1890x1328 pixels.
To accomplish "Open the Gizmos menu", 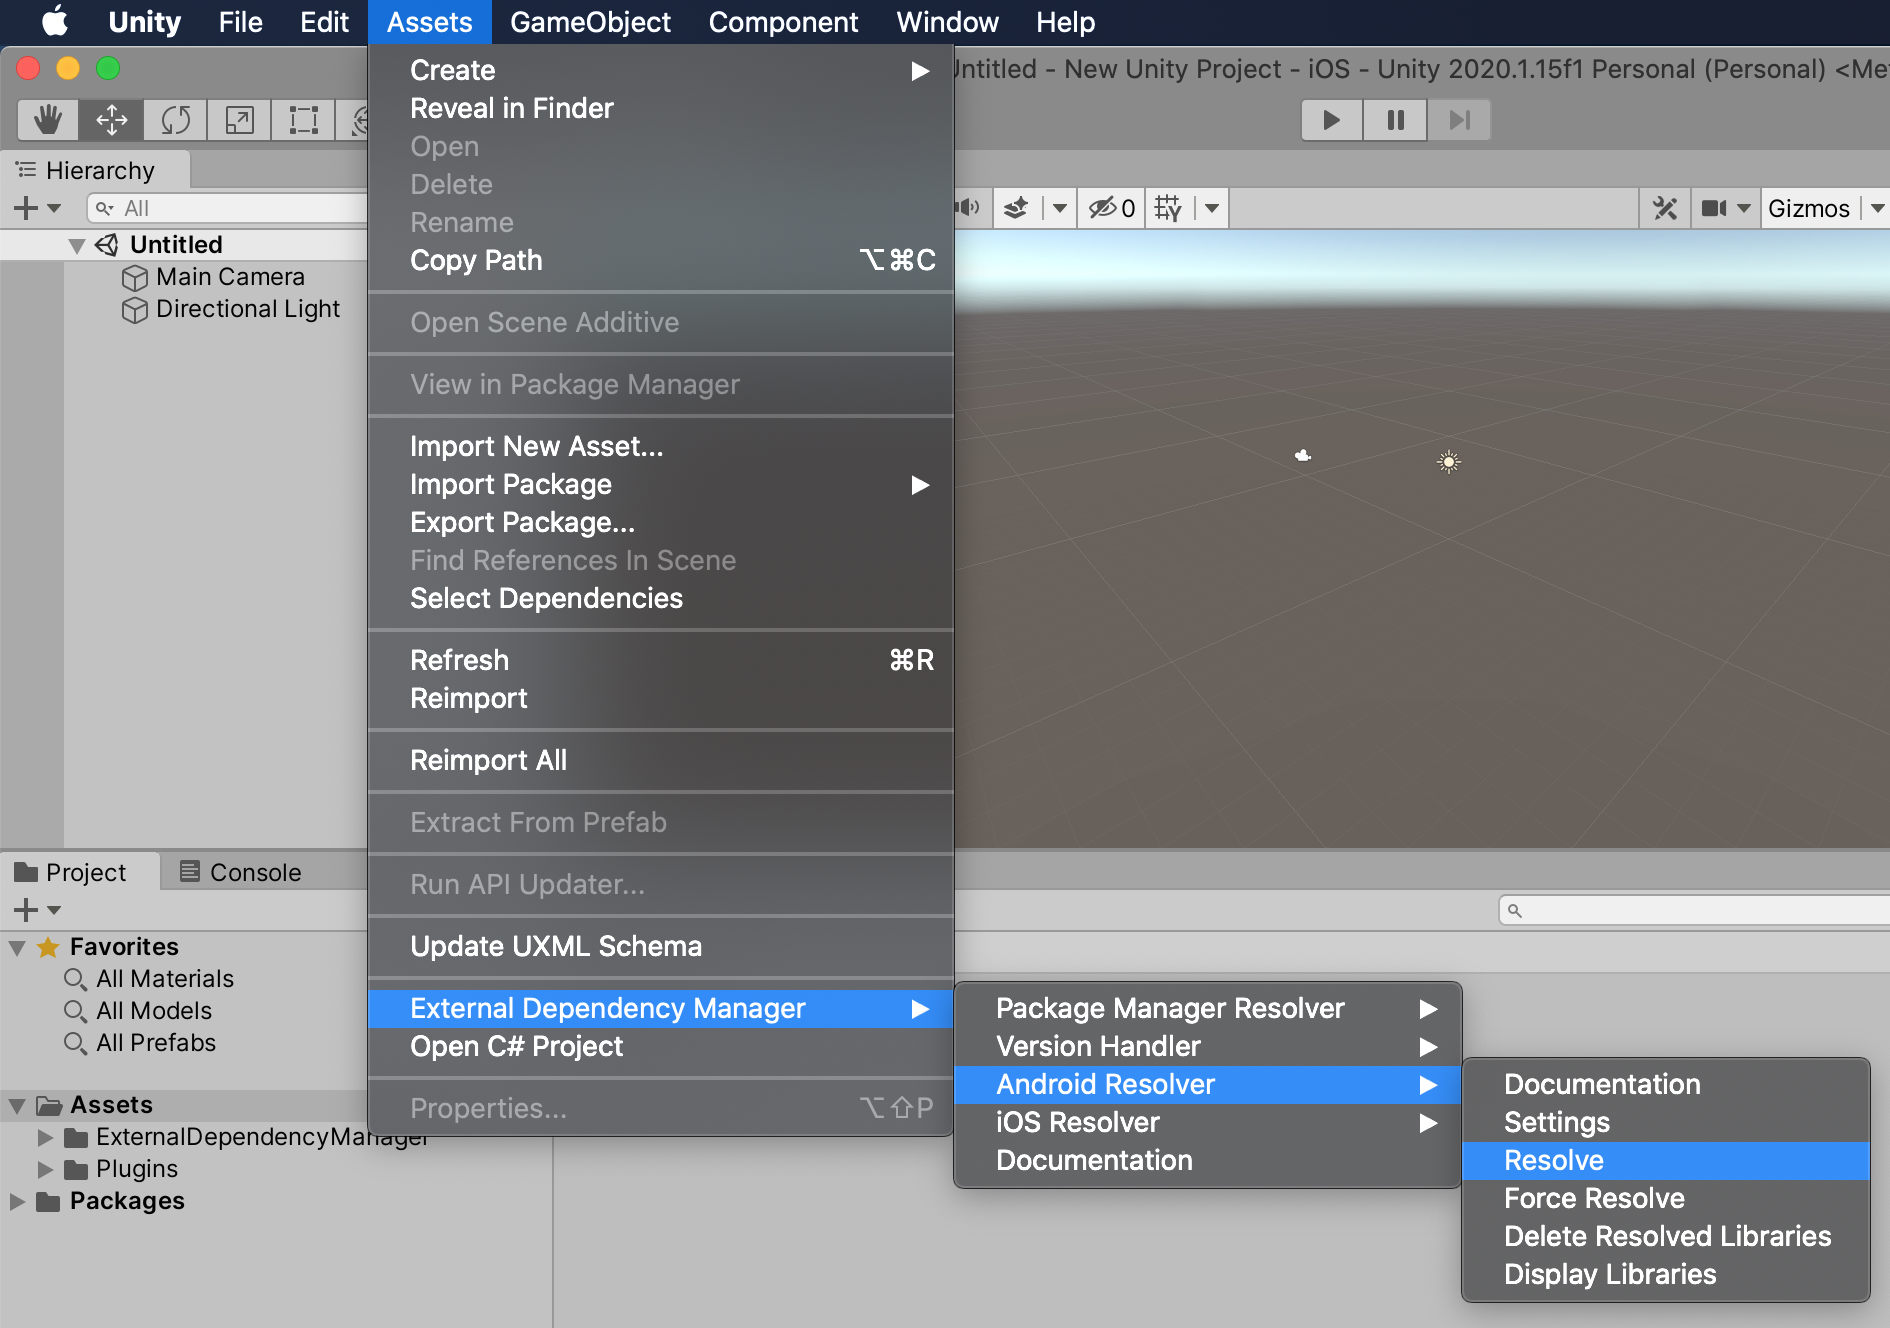I will tap(1809, 208).
